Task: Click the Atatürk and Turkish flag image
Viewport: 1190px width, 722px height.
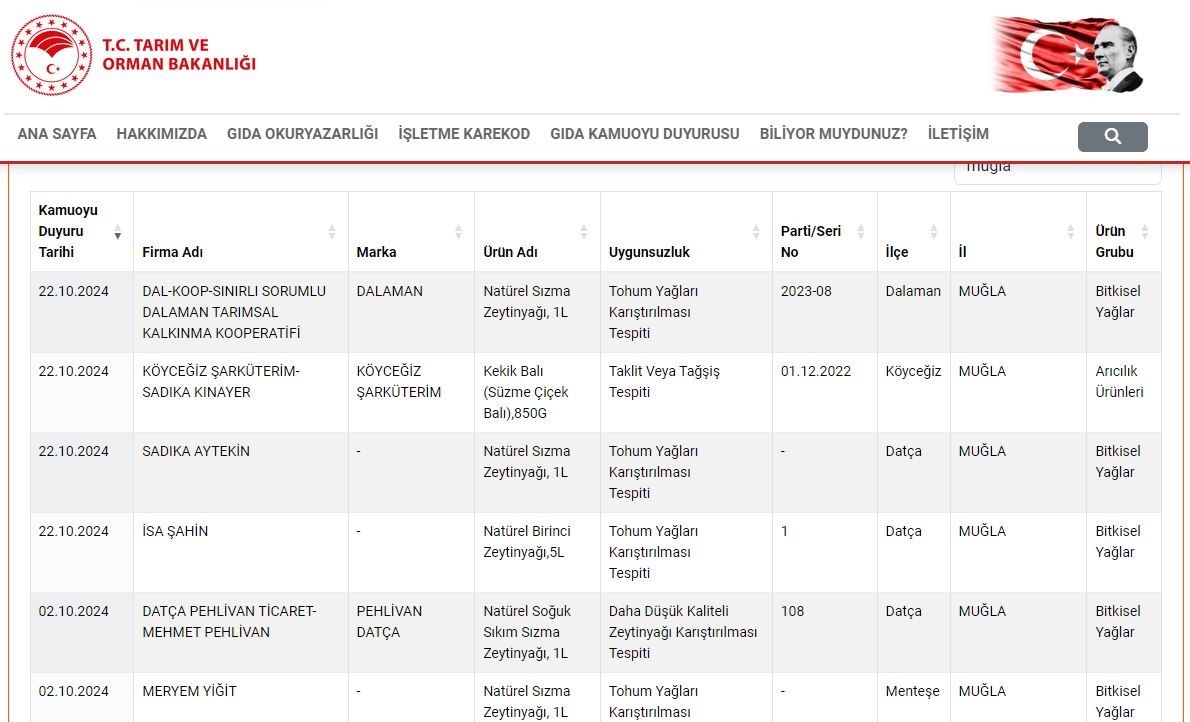Action: click(1068, 55)
